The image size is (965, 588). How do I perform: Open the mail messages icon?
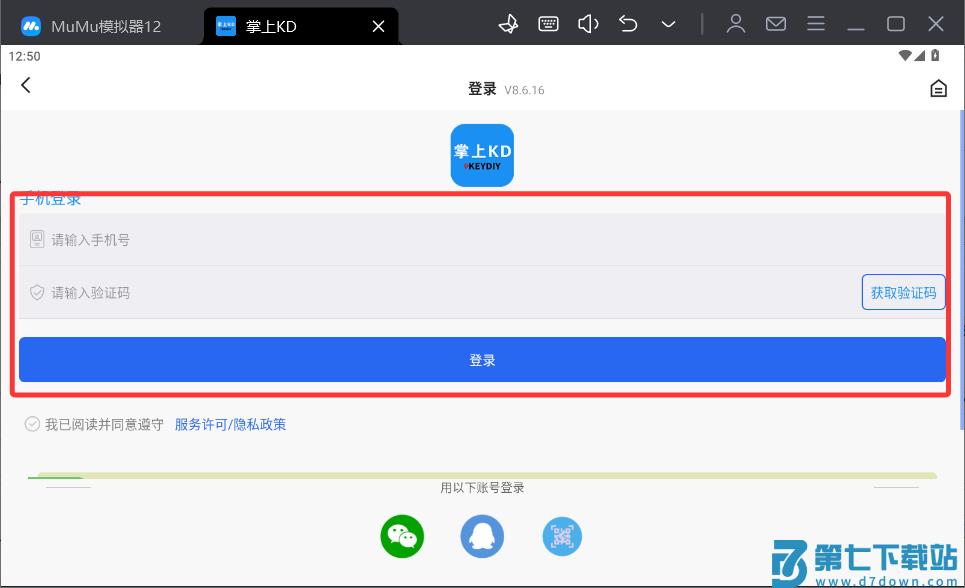[x=775, y=24]
